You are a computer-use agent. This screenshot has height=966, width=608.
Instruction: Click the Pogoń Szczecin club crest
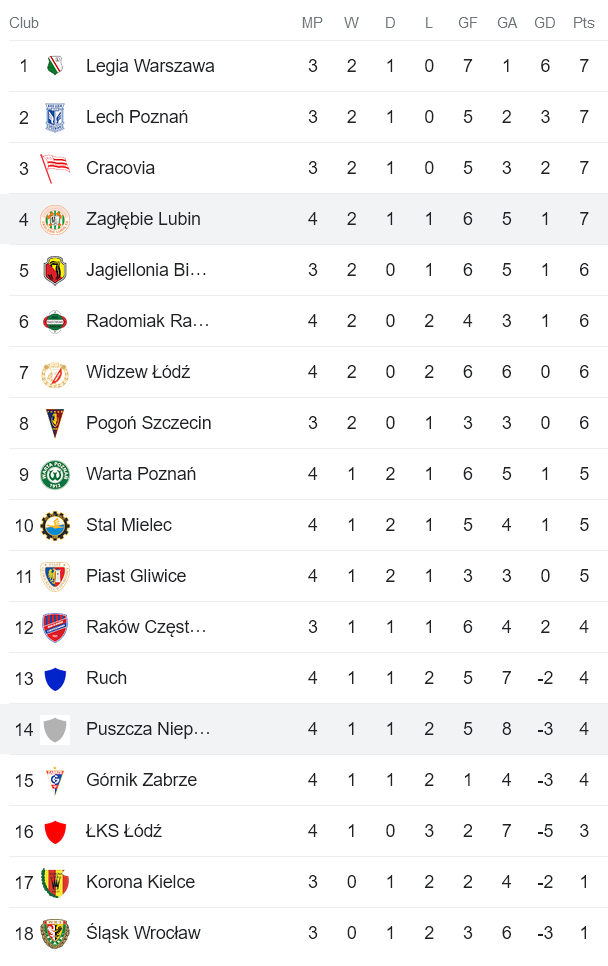55,423
